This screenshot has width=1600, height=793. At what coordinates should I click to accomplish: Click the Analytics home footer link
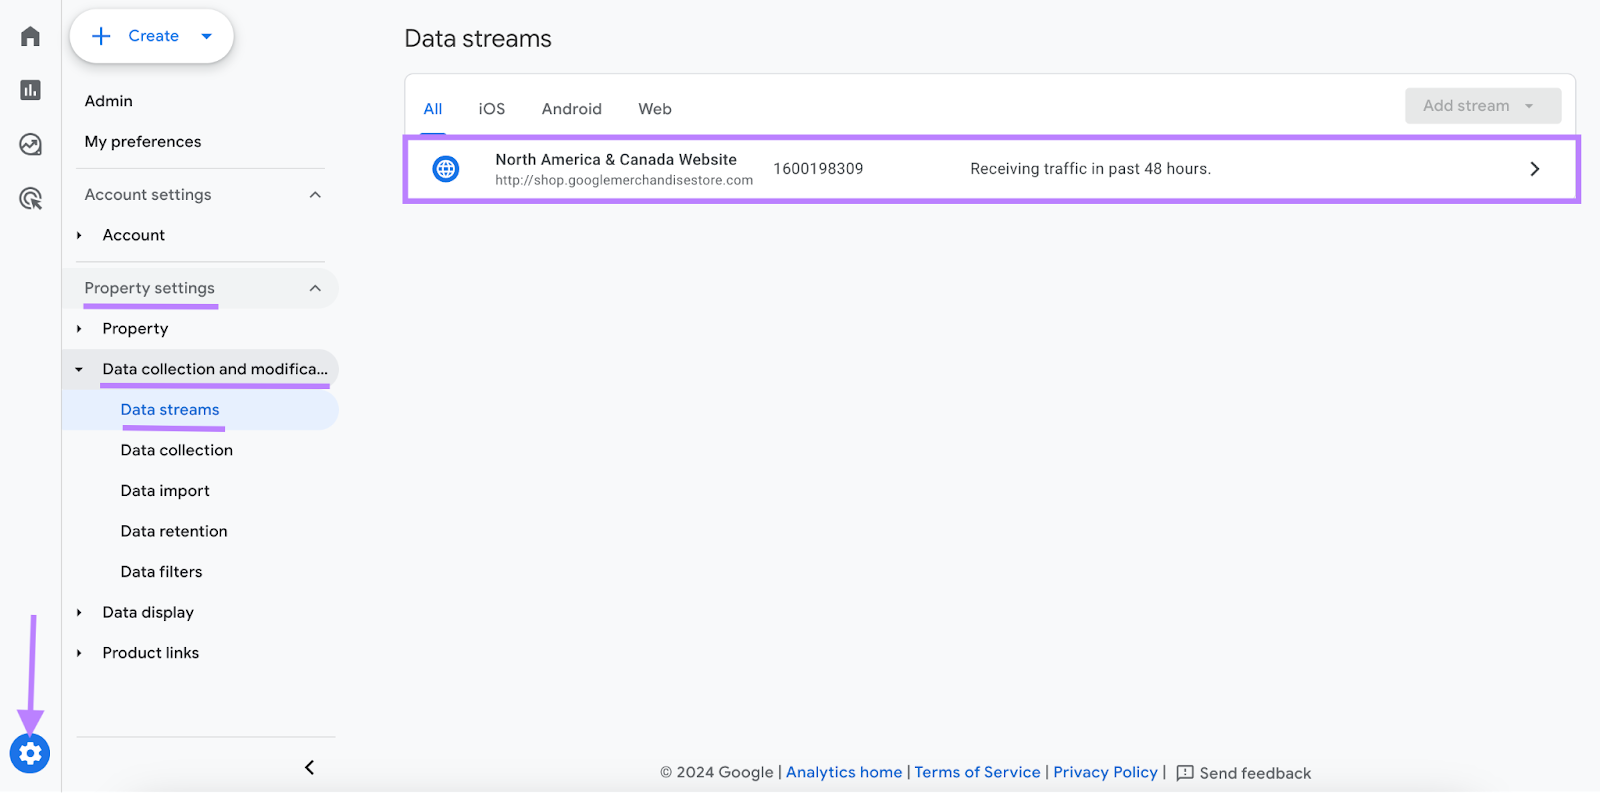click(844, 772)
